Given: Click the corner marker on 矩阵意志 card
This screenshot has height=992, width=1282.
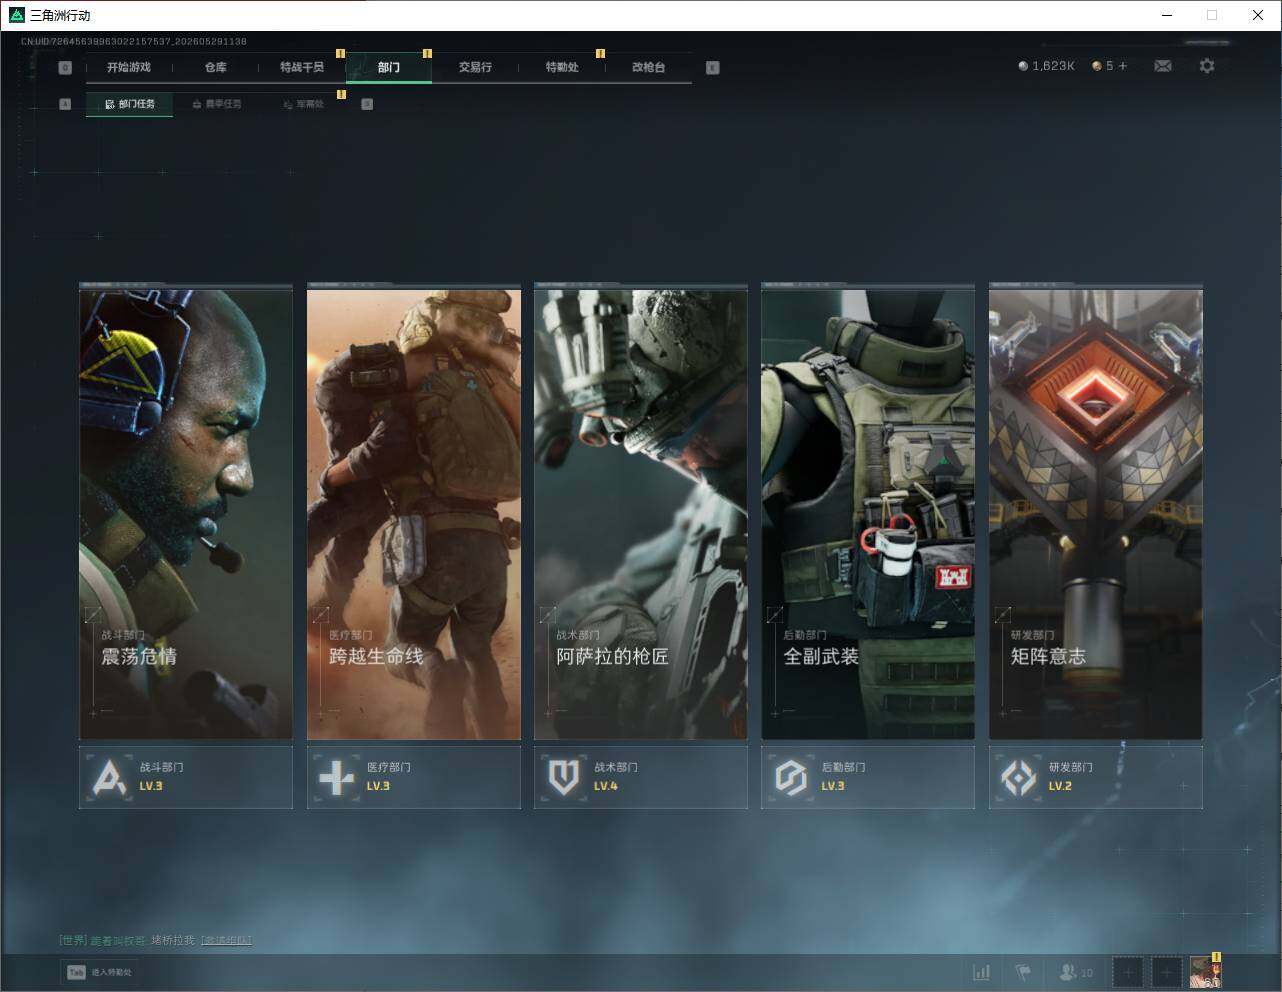Looking at the screenshot, I should [x=1003, y=614].
